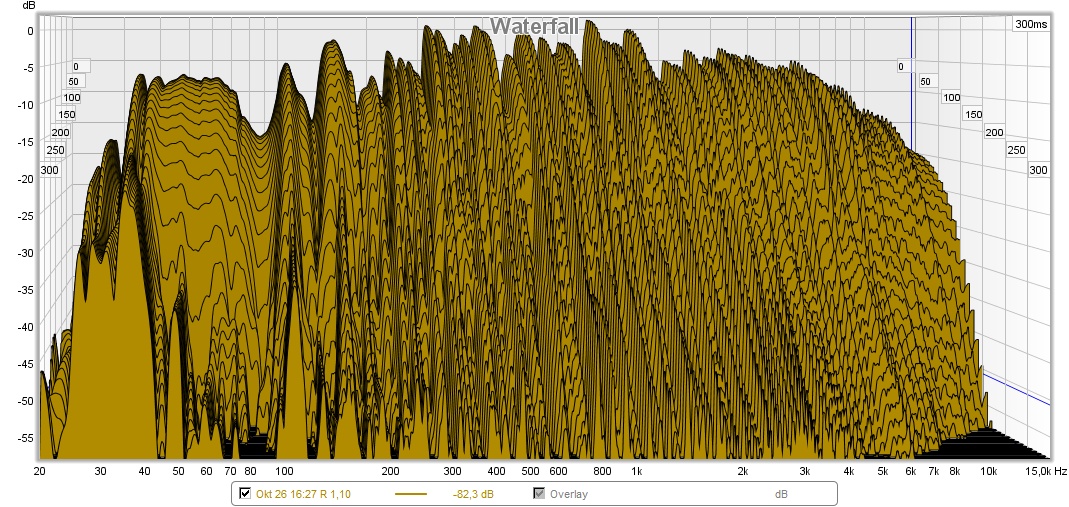Click the Waterfall graph title
This screenshot has width=1069, height=507.
(534, 26)
